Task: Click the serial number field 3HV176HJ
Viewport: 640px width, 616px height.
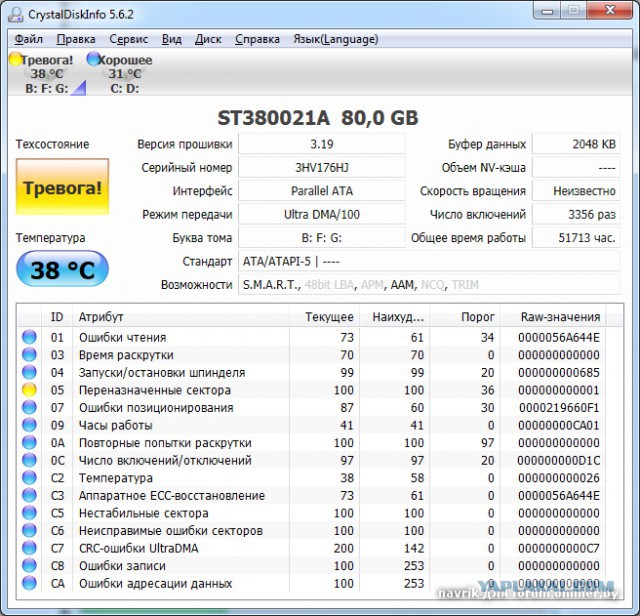Action: [x=322, y=168]
